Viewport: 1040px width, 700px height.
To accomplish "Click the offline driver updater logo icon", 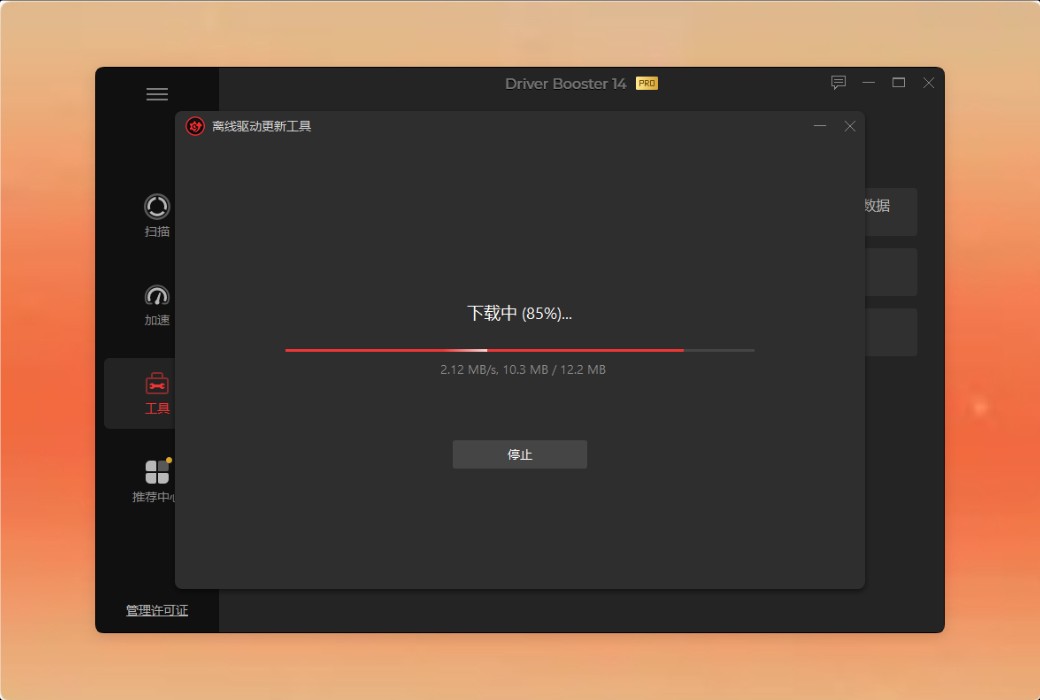I will pos(195,126).
